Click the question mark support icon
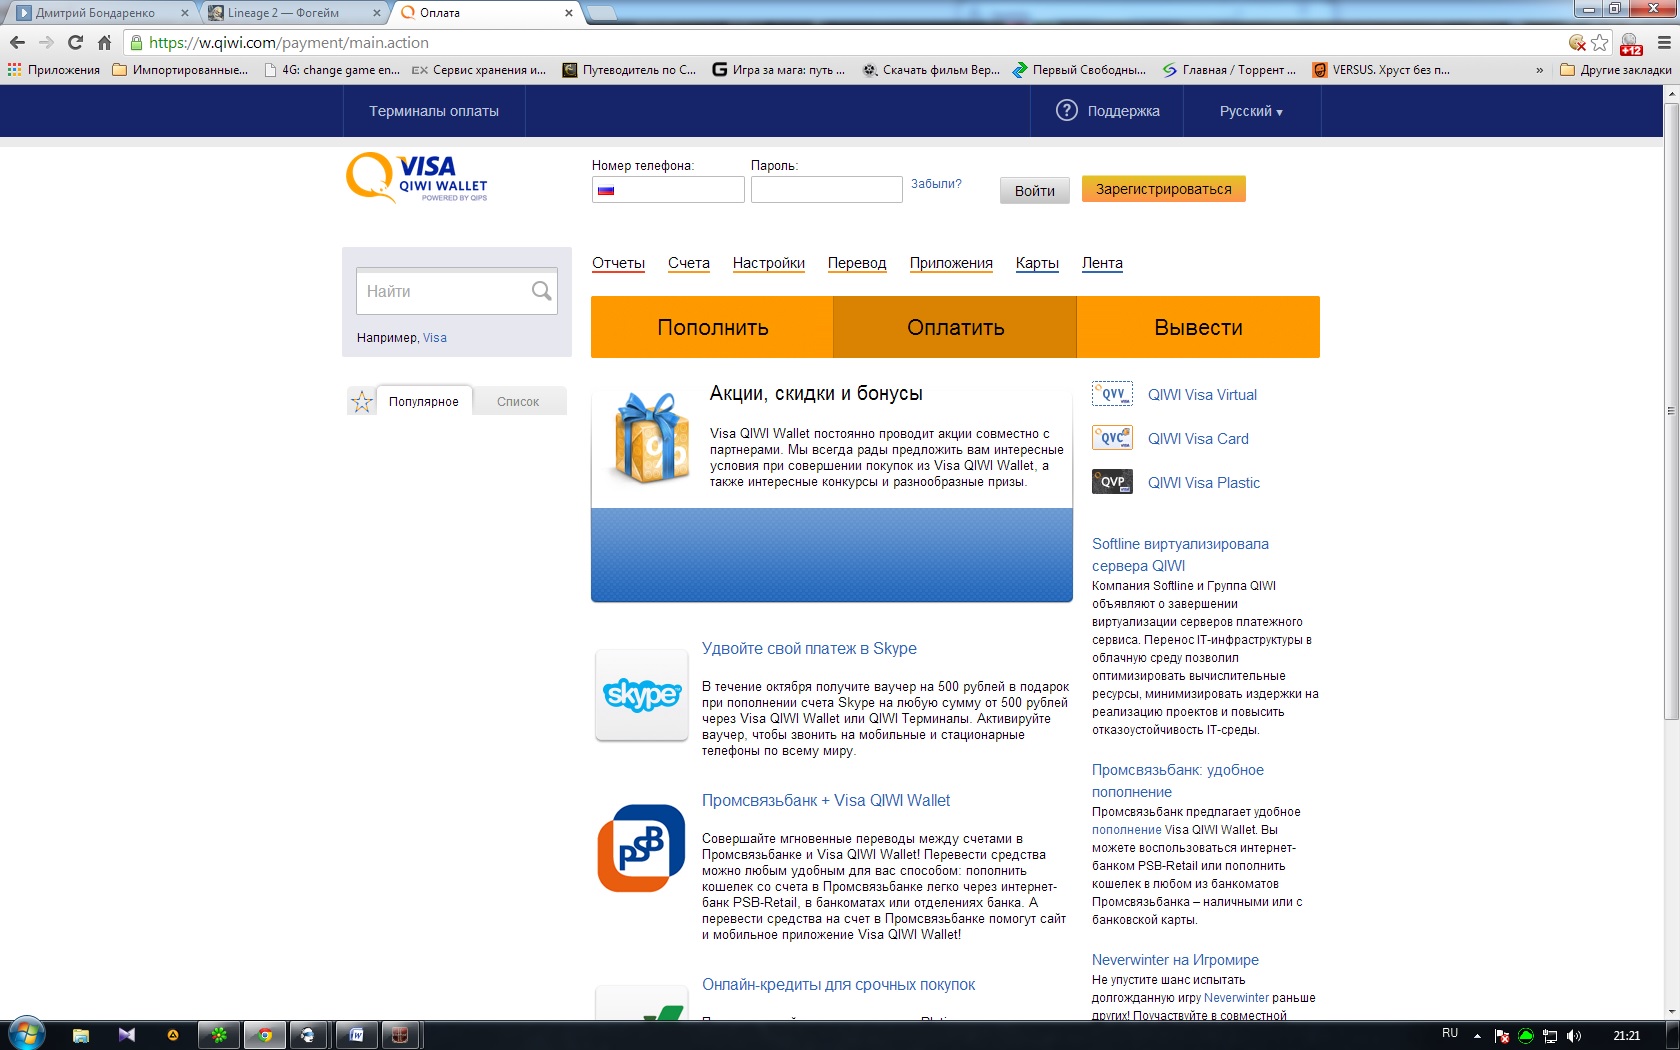 1067,110
